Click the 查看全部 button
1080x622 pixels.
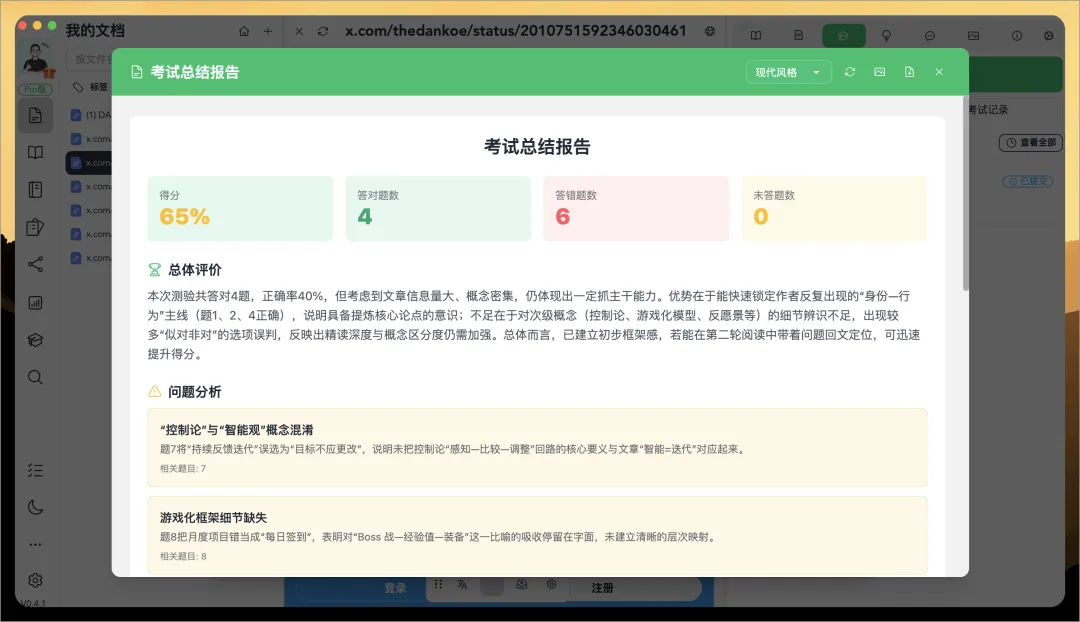tap(1030, 143)
